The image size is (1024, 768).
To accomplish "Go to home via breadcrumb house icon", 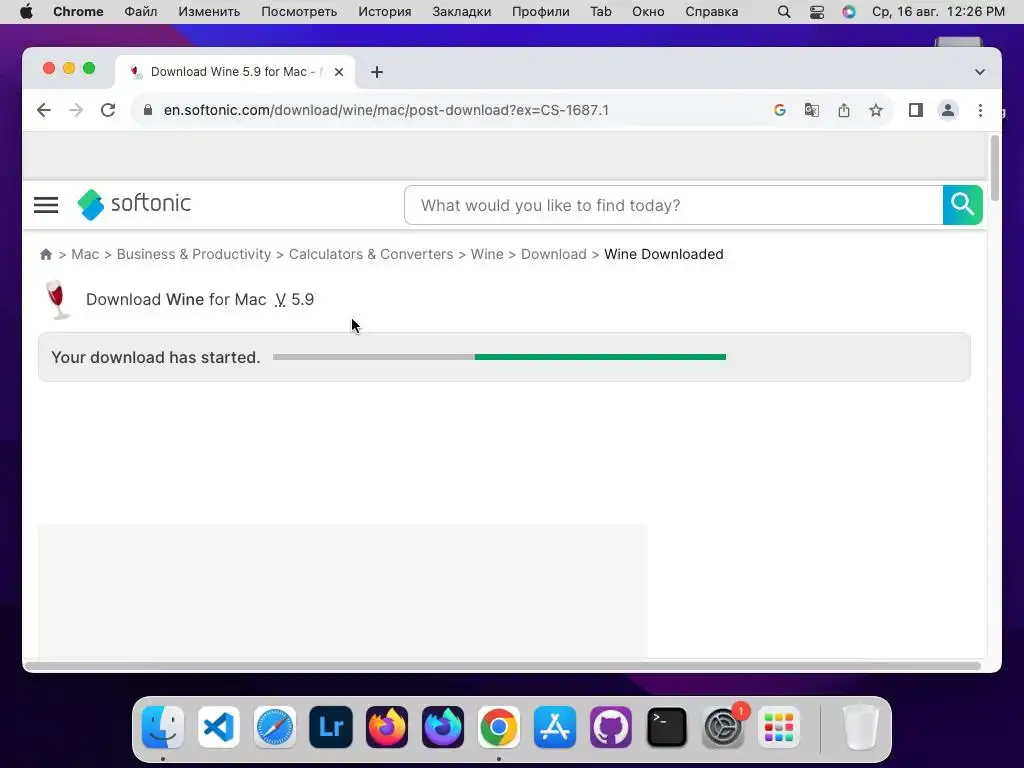I will point(46,254).
